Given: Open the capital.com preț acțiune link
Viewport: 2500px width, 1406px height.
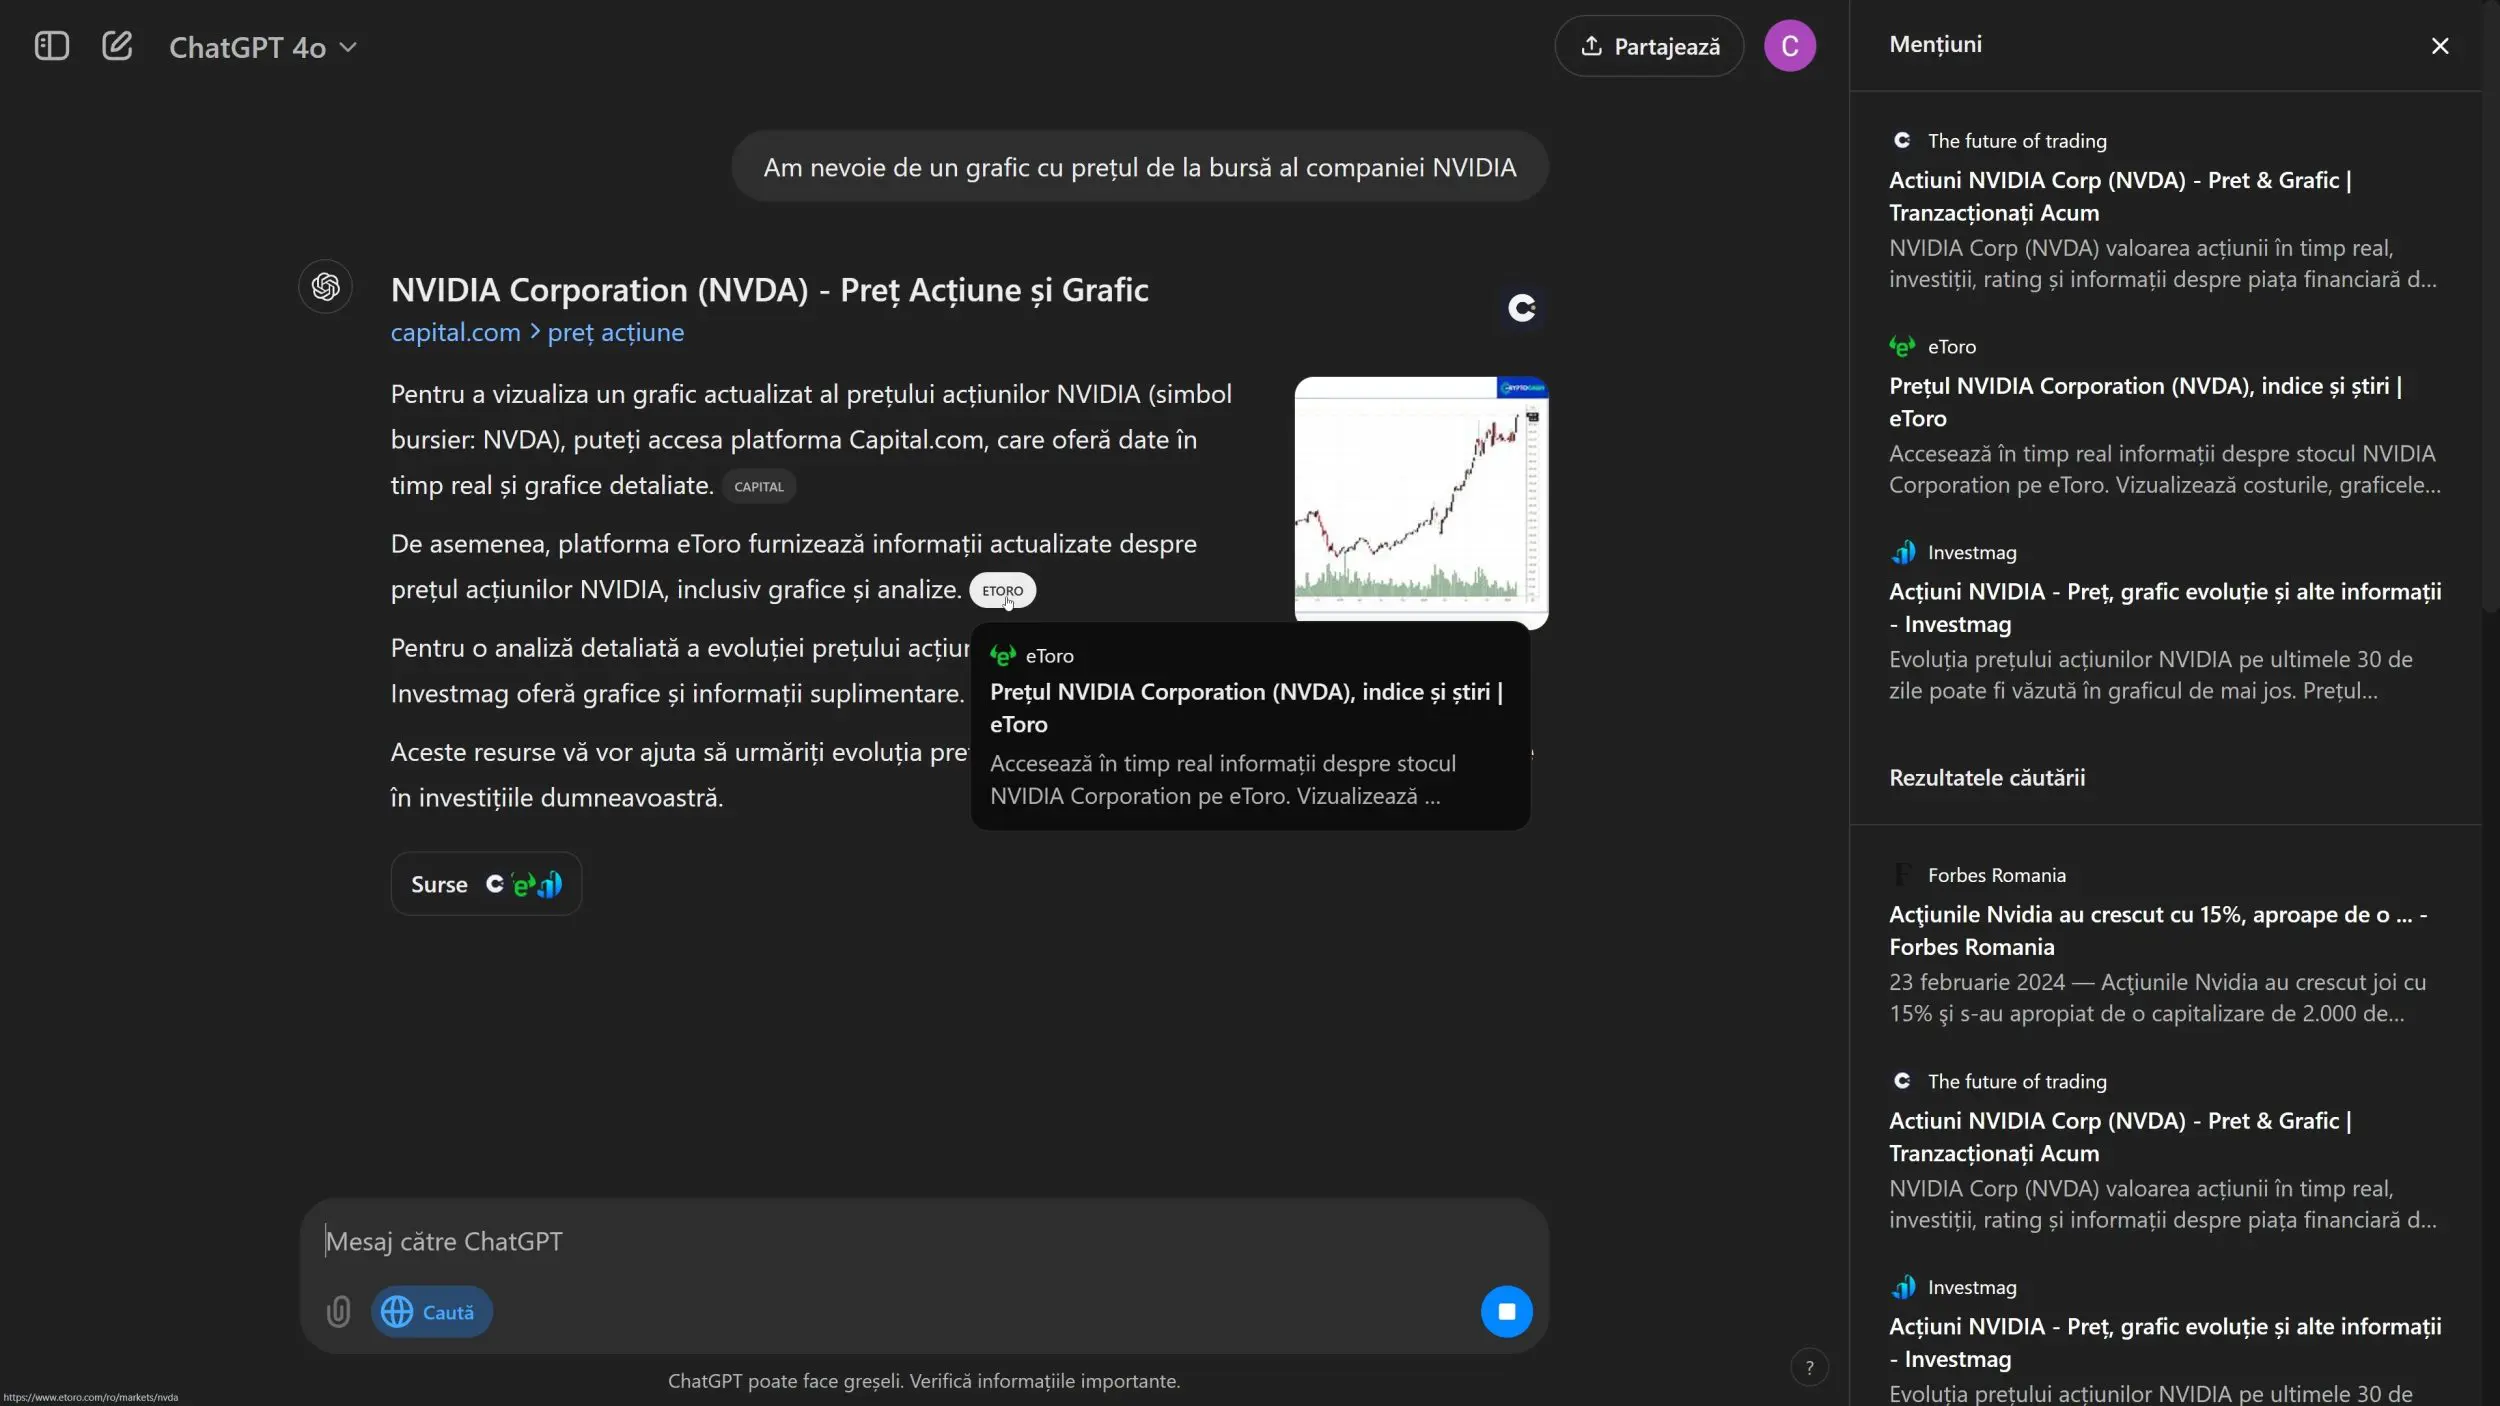Looking at the screenshot, I should pos(537,333).
